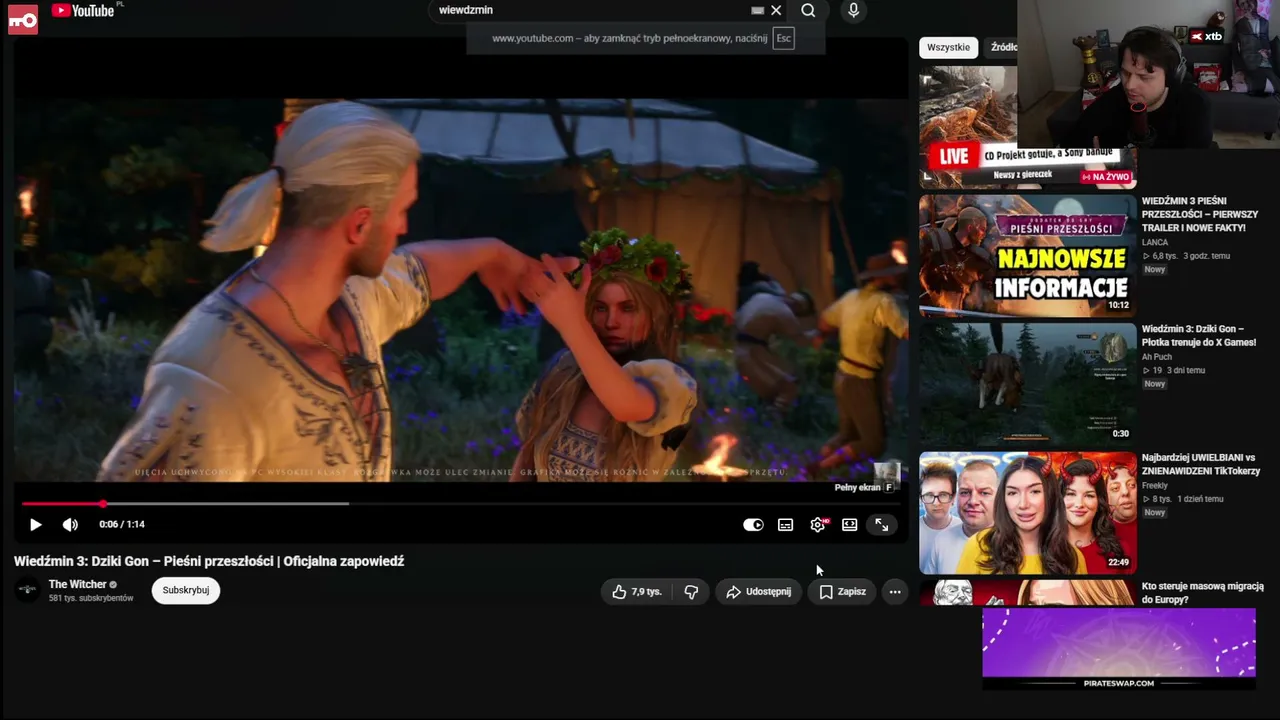Open the YouTube home logo
This screenshot has height=720, width=1280.
(83, 11)
